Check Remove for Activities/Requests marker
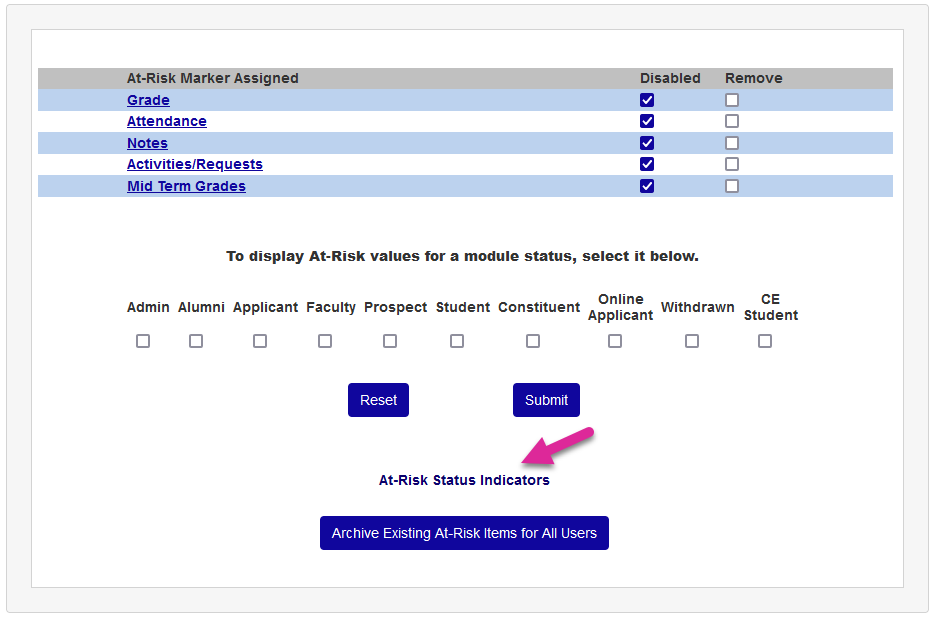The width and height of the screenshot is (936, 618). pyautogui.click(x=732, y=164)
